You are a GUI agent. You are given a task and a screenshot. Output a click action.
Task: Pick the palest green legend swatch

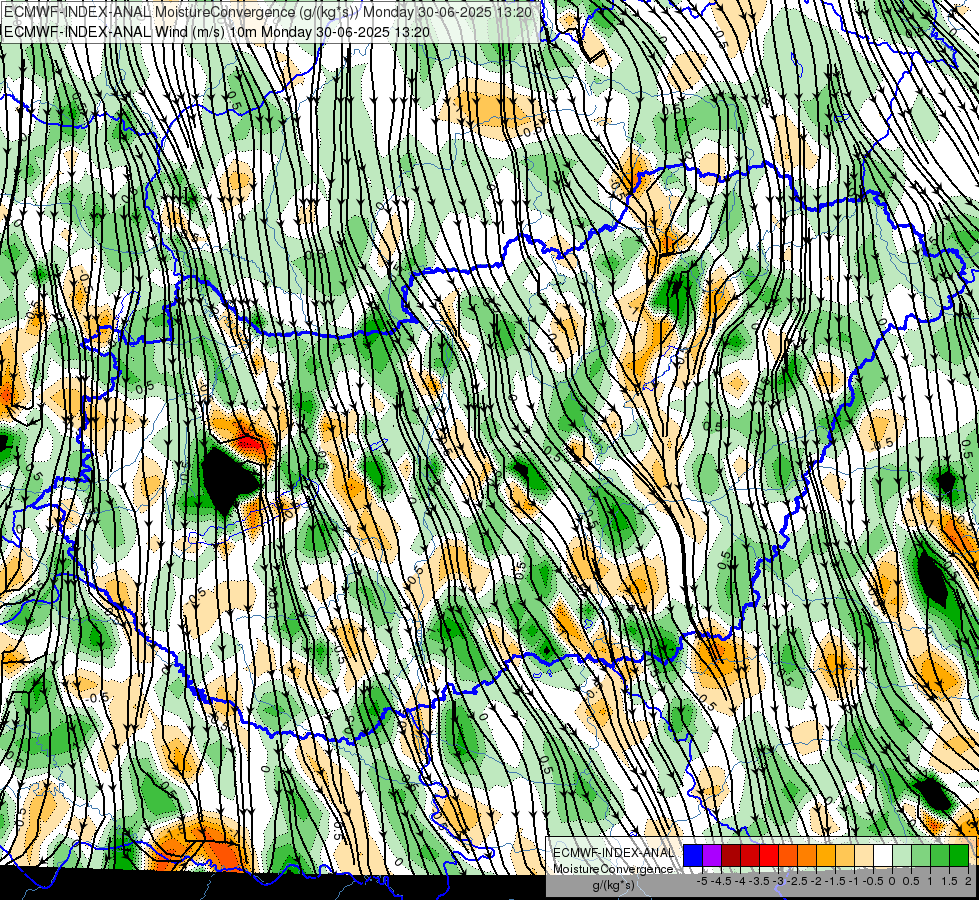902,856
